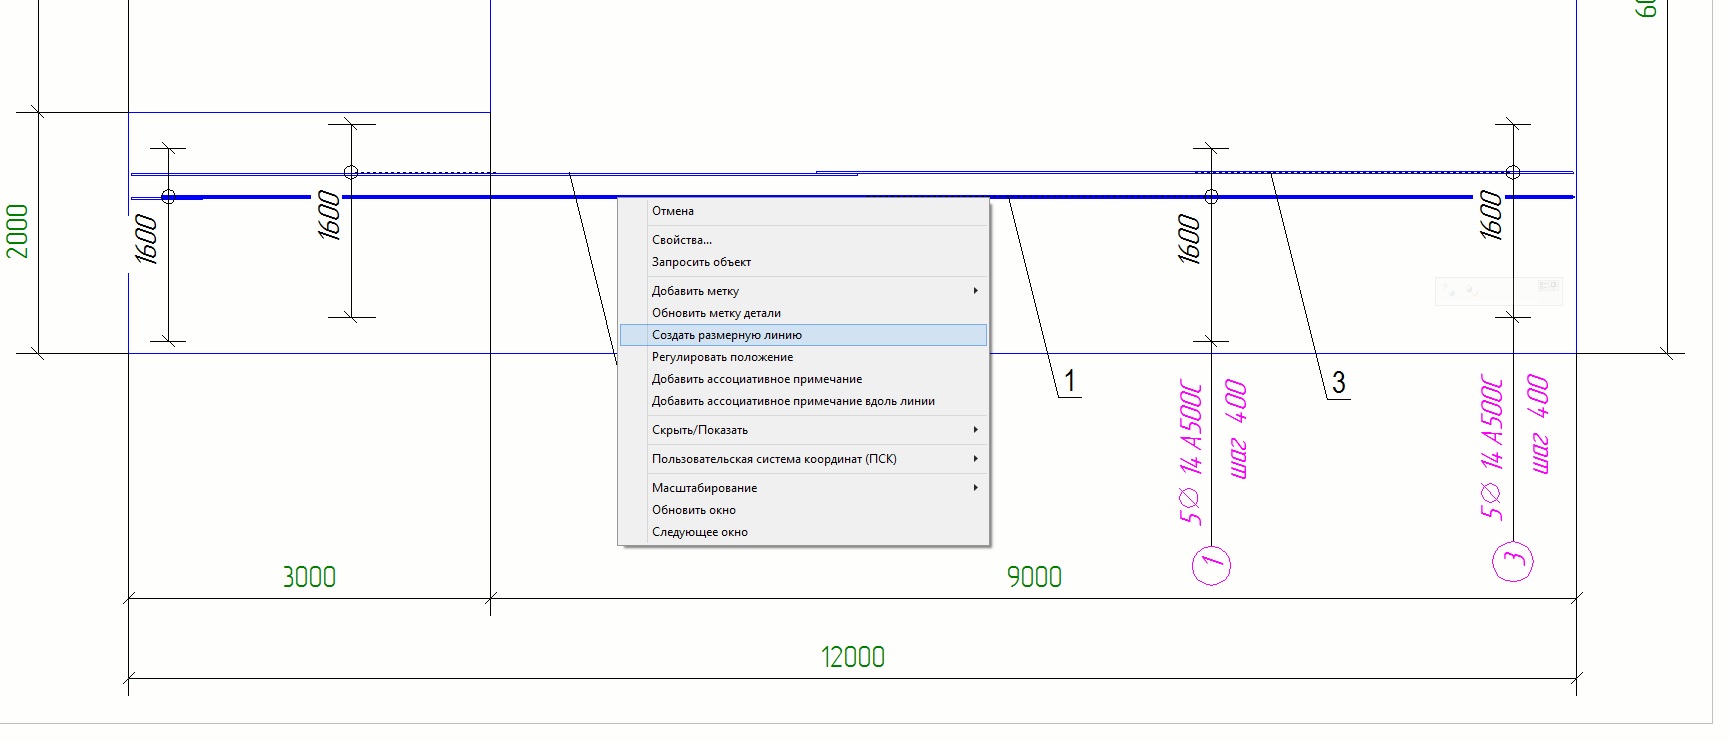
Task: Click the magenta circled mark 3
Action: (x=1512, y=561)
